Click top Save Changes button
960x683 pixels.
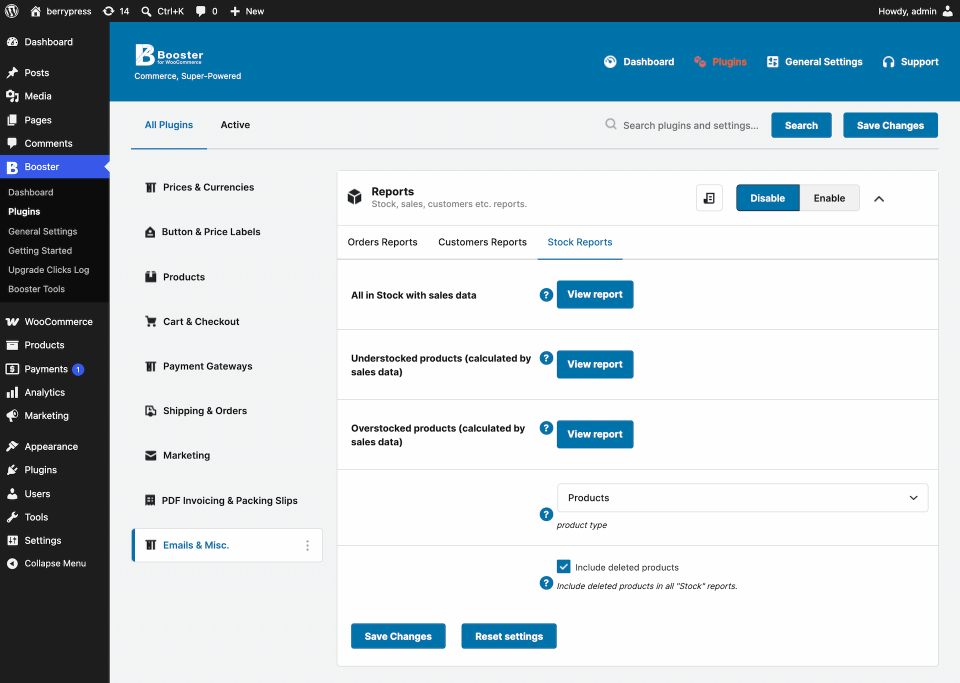890,125
